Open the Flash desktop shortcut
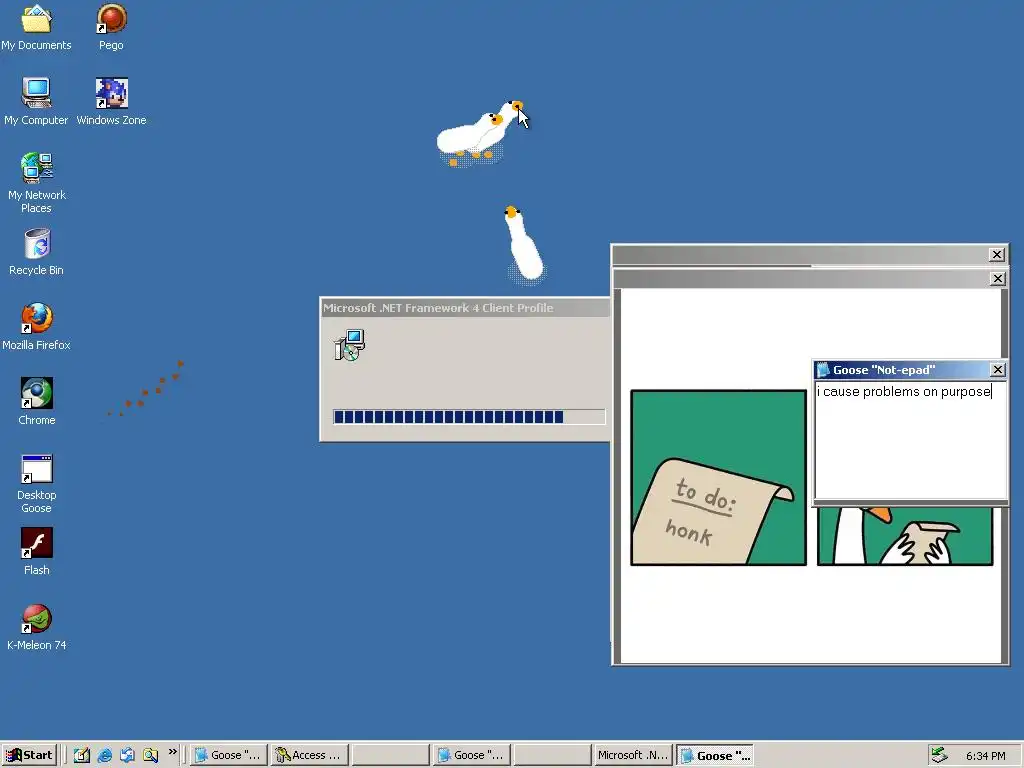Viewport: 1024px width, 768px height. coord(36,552)
